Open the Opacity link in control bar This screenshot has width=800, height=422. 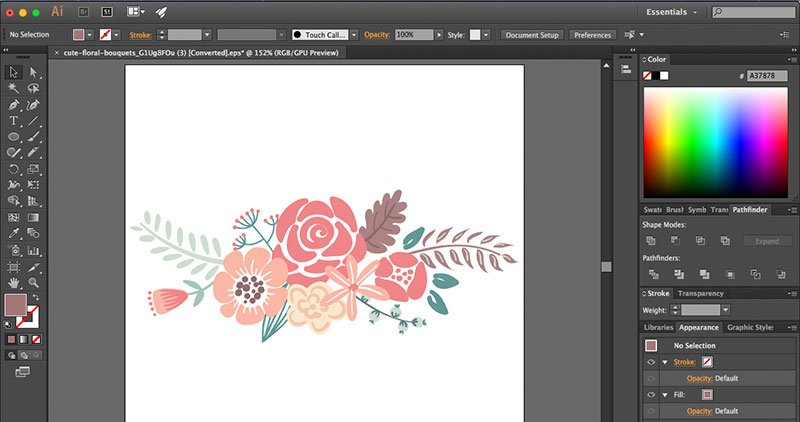(x=377, y=35)
